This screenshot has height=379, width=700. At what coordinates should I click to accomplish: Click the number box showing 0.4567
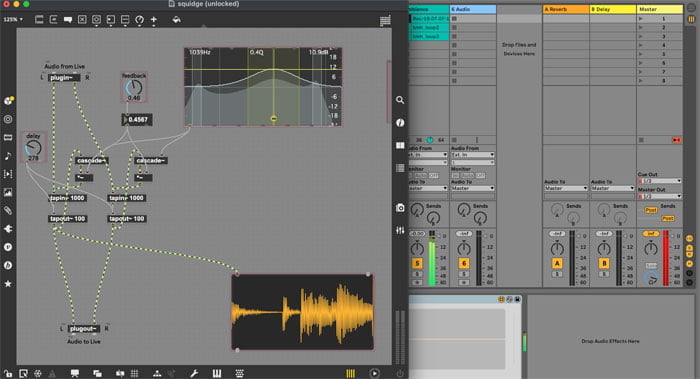[137, 120]
